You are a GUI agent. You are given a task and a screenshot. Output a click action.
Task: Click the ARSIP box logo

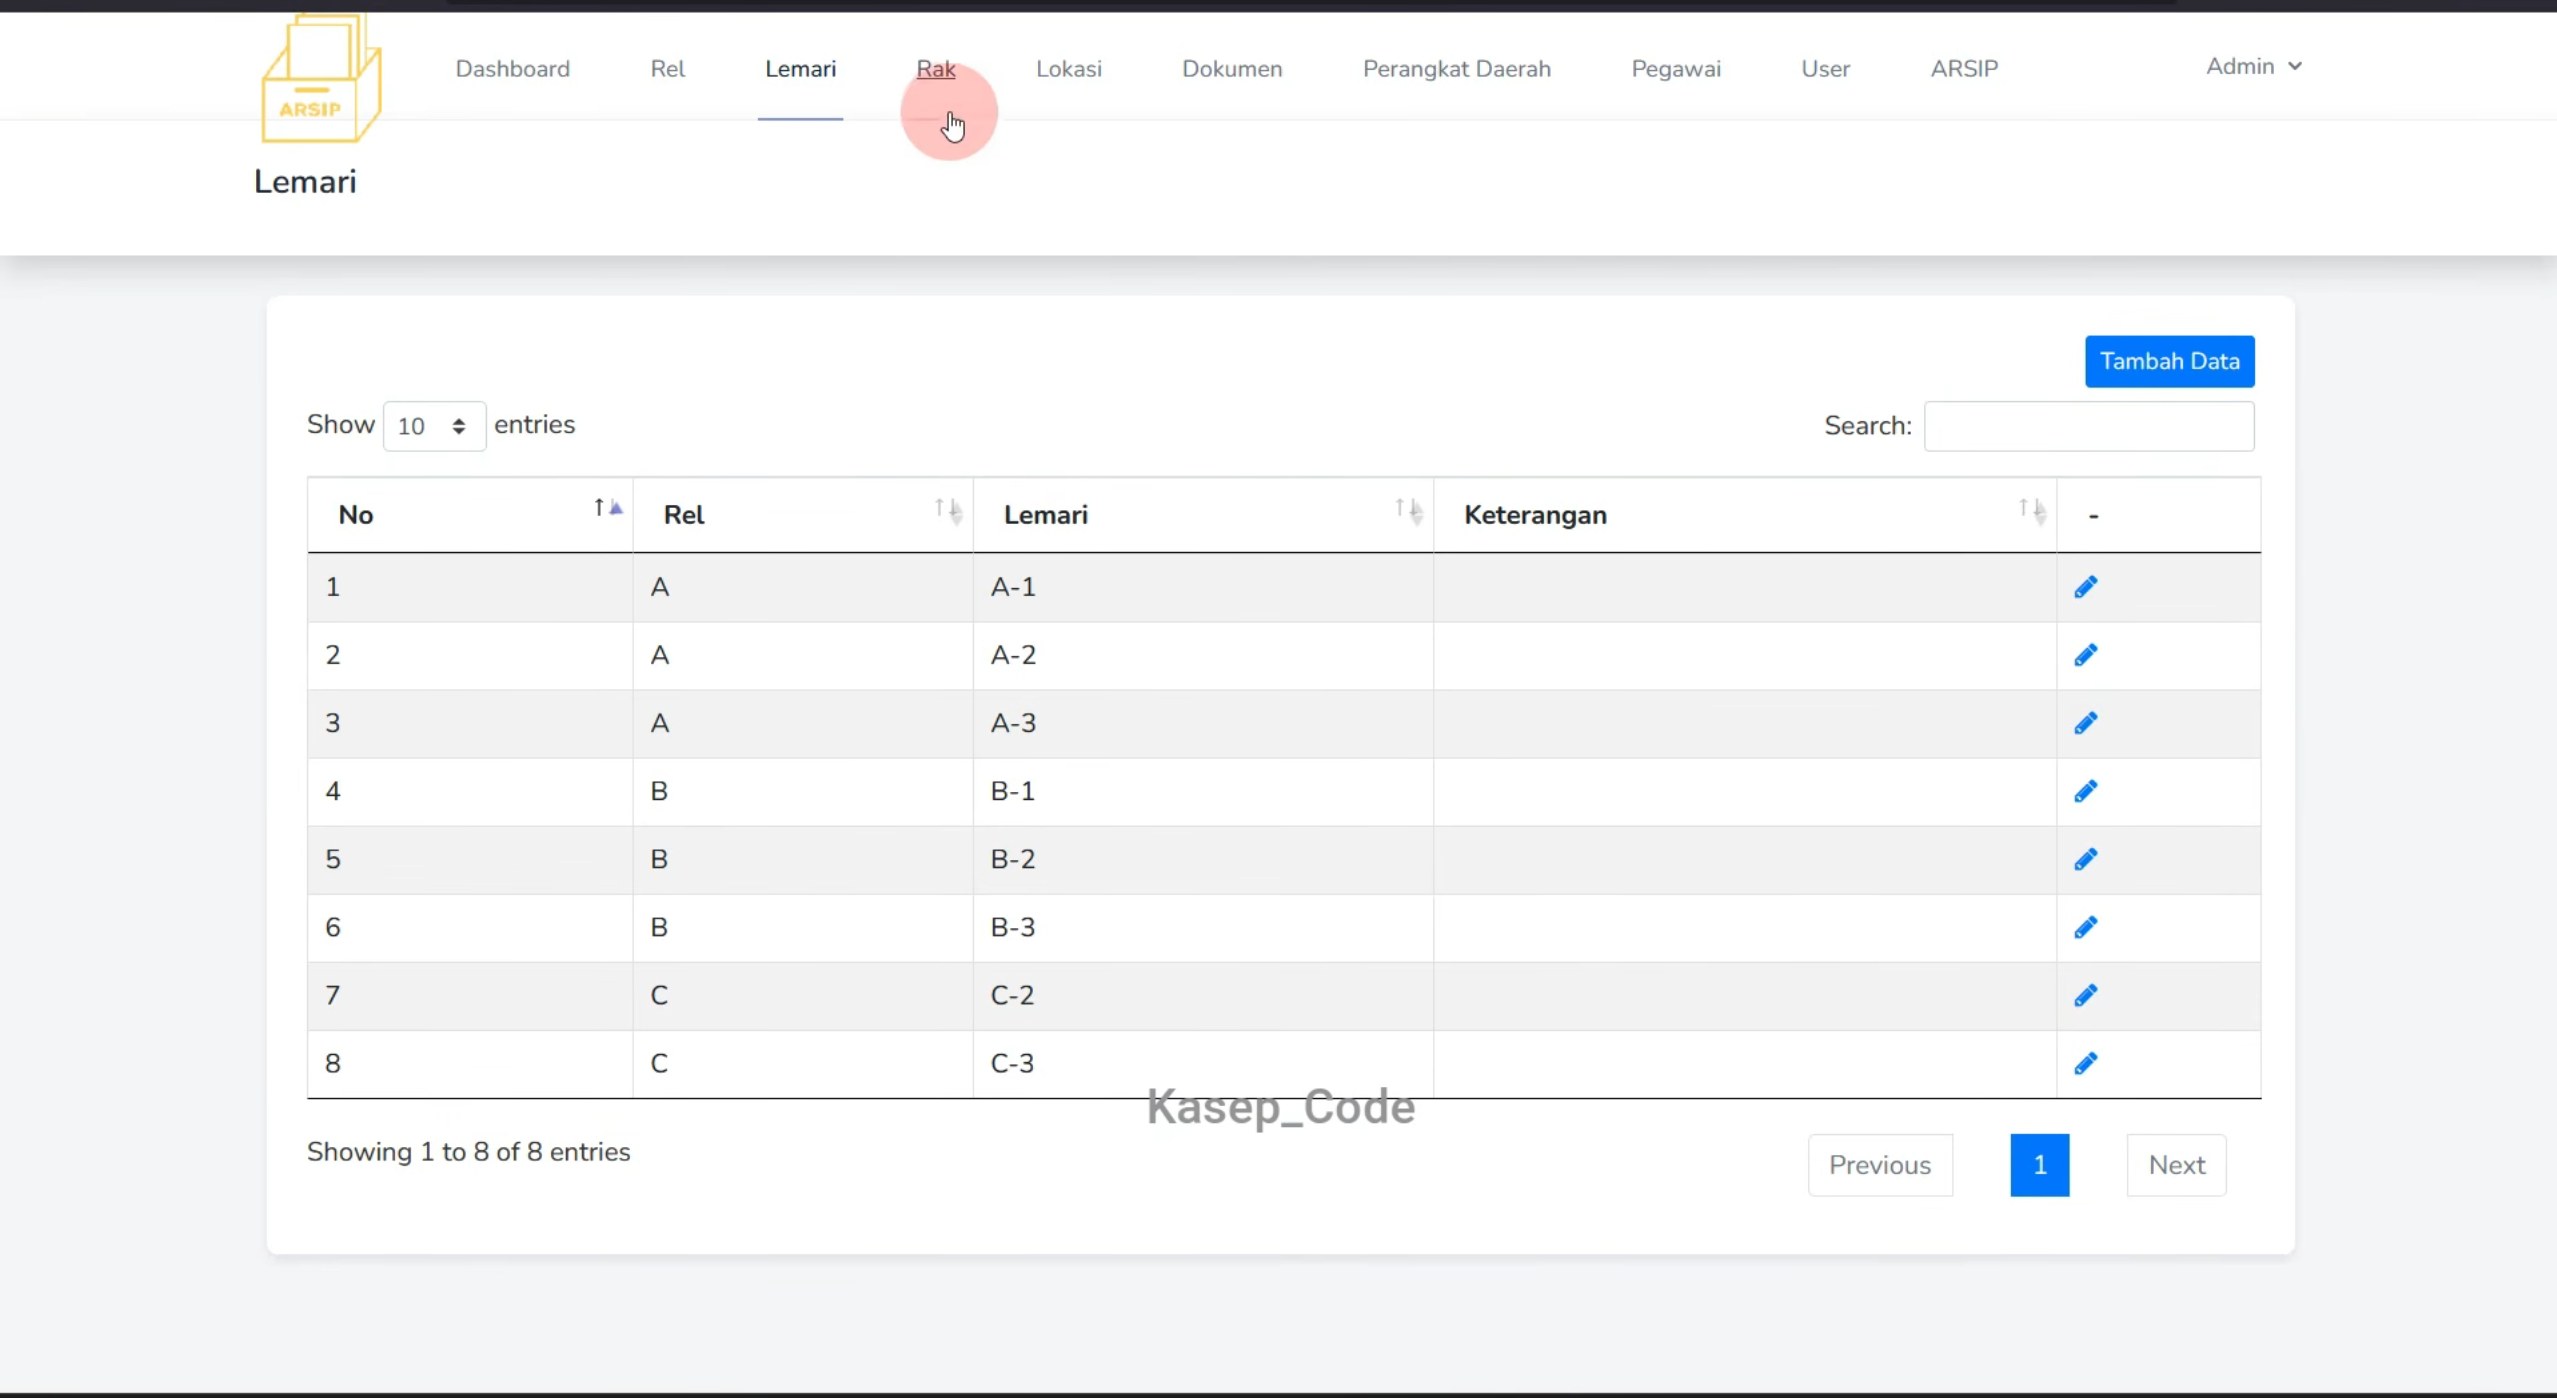[x=320, y=79]
